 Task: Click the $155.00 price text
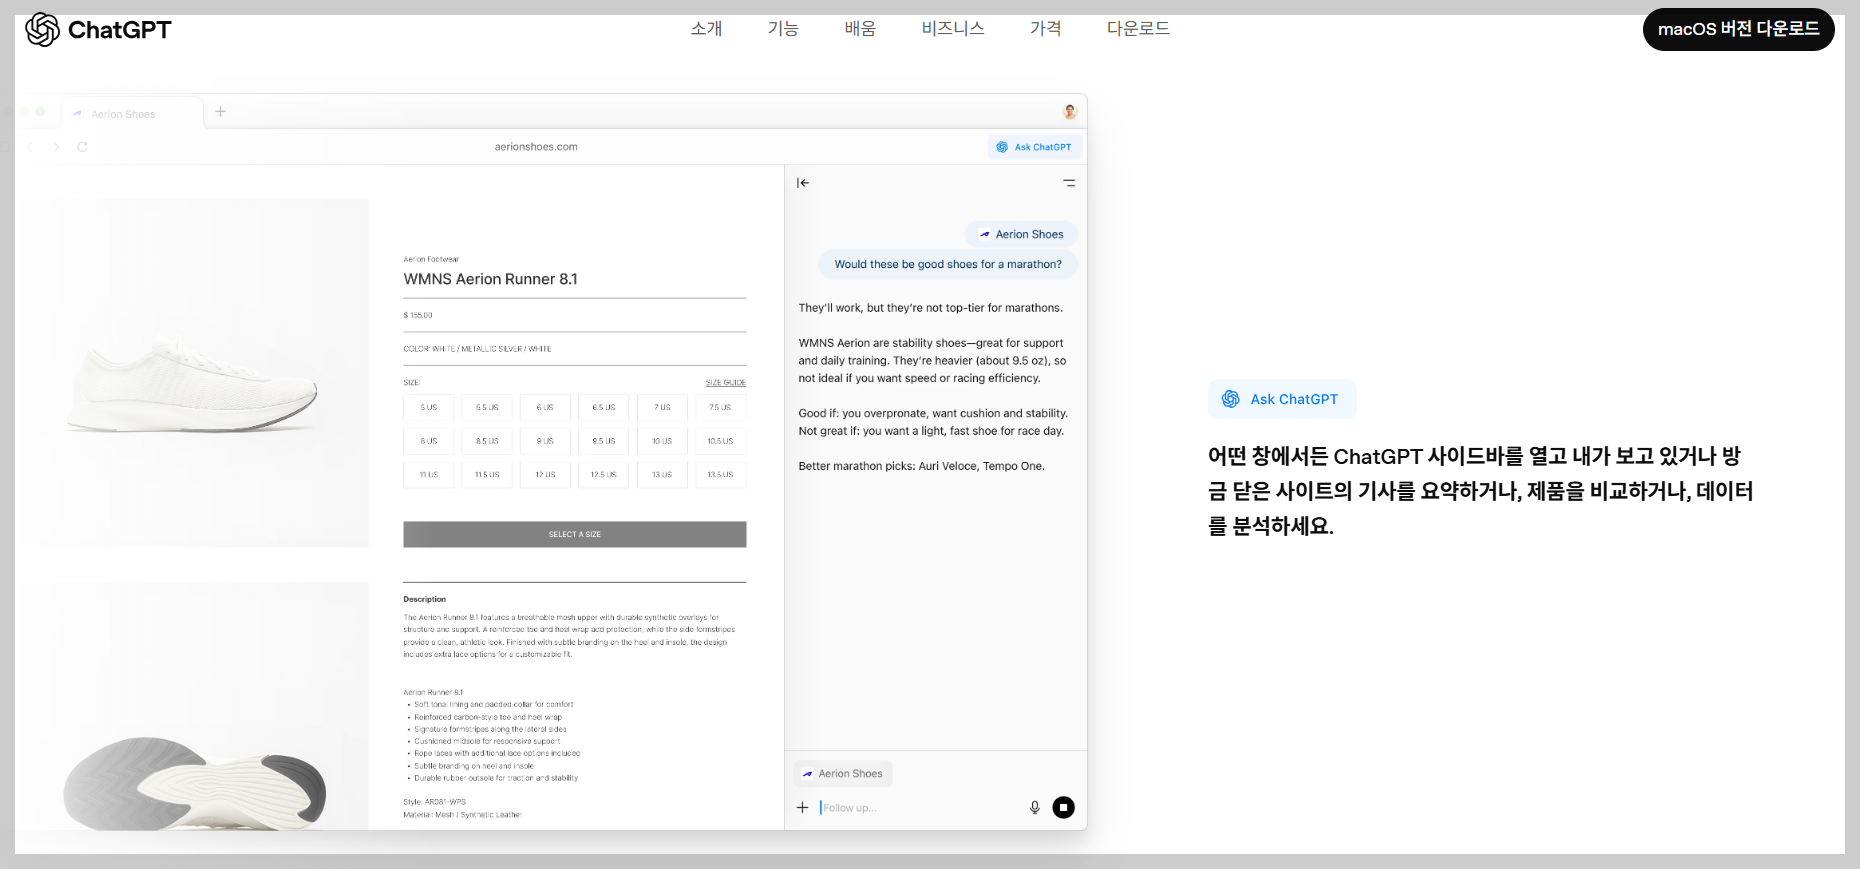(418, 315)
